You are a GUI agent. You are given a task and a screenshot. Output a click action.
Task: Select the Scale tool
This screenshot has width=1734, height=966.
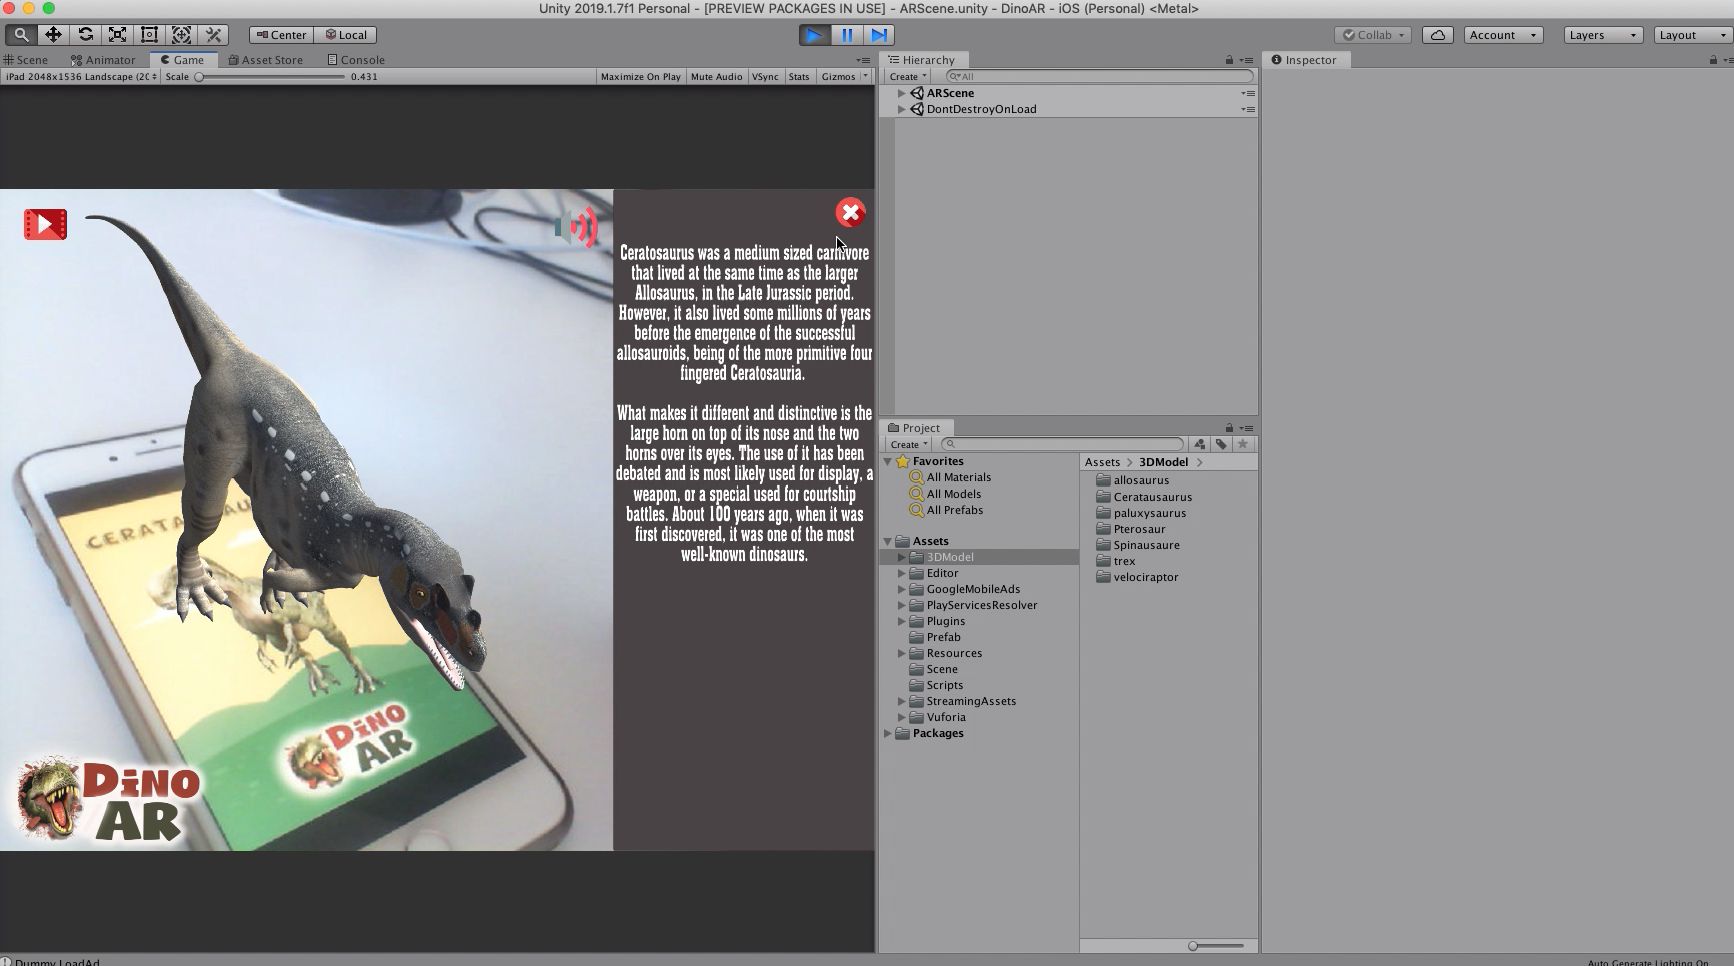(x=117, y=35)
